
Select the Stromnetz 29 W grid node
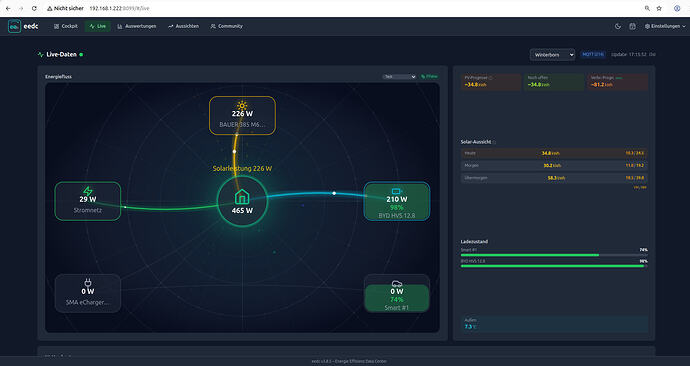[x=88, y=201]
